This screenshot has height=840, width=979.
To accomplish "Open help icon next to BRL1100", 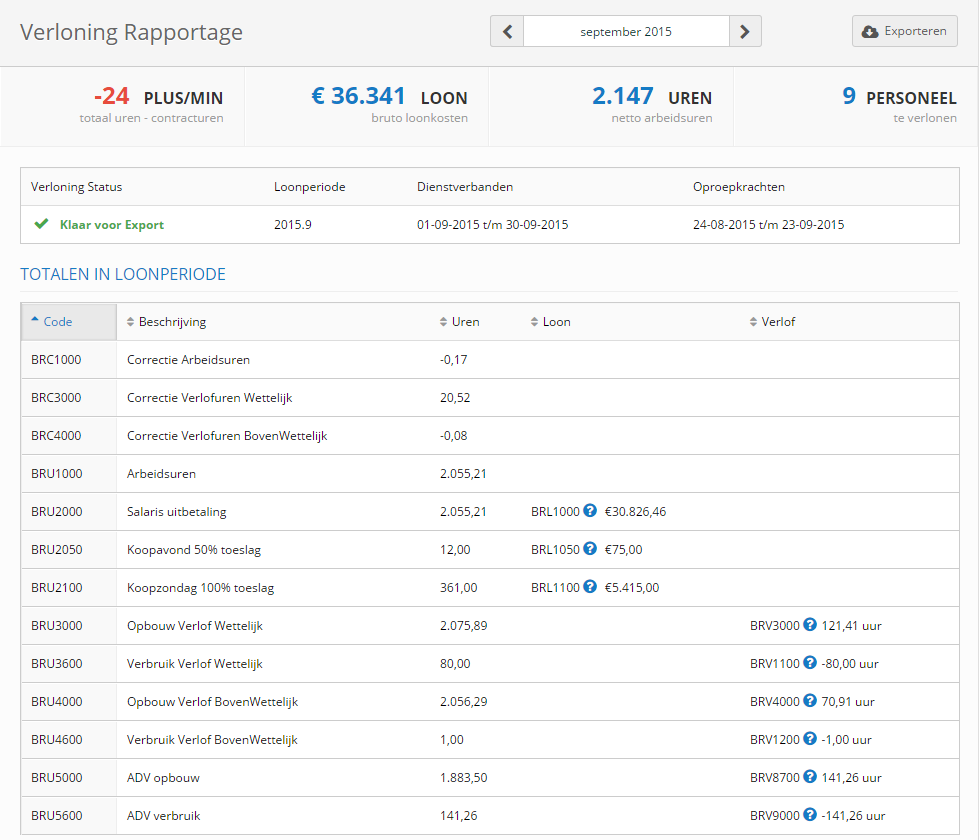I will coord(590,587).
